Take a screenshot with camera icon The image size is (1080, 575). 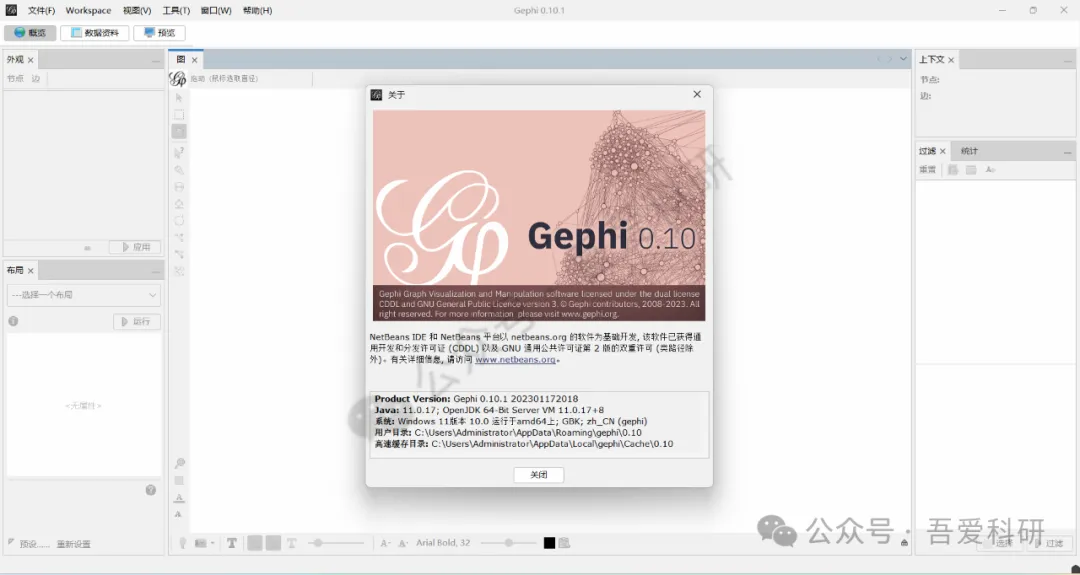(200, 543)
